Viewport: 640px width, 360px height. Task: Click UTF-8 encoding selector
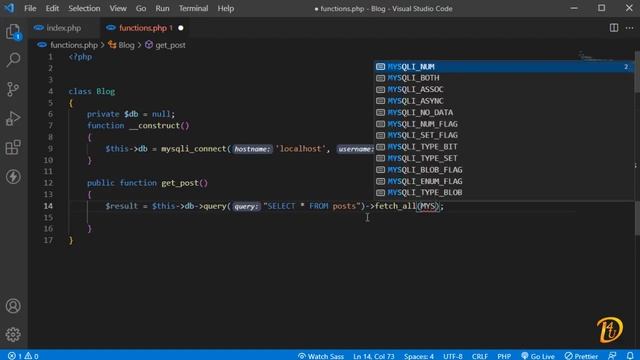tap(453, 356)
